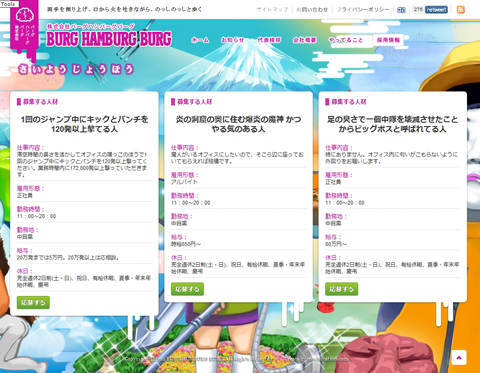
Task: Click the blue retweet button
Action: (x=436, y=10)
